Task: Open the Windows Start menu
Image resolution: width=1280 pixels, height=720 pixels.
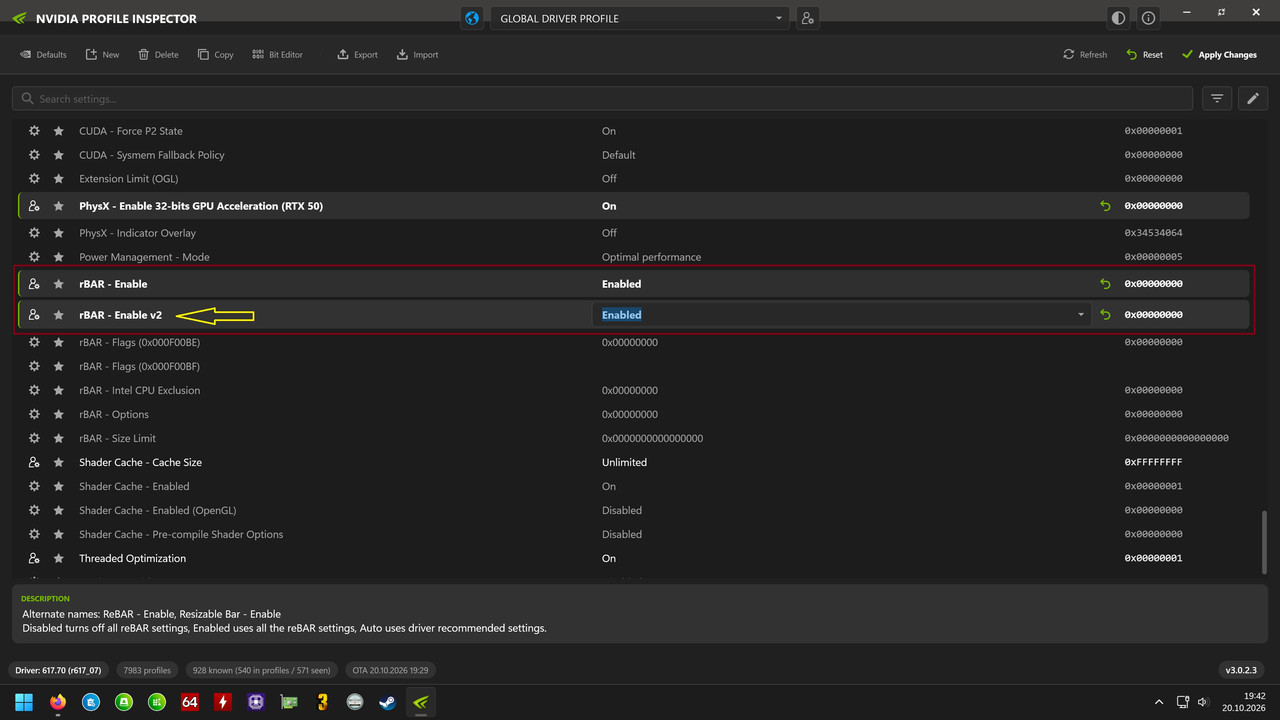Action: coord(24,702)
